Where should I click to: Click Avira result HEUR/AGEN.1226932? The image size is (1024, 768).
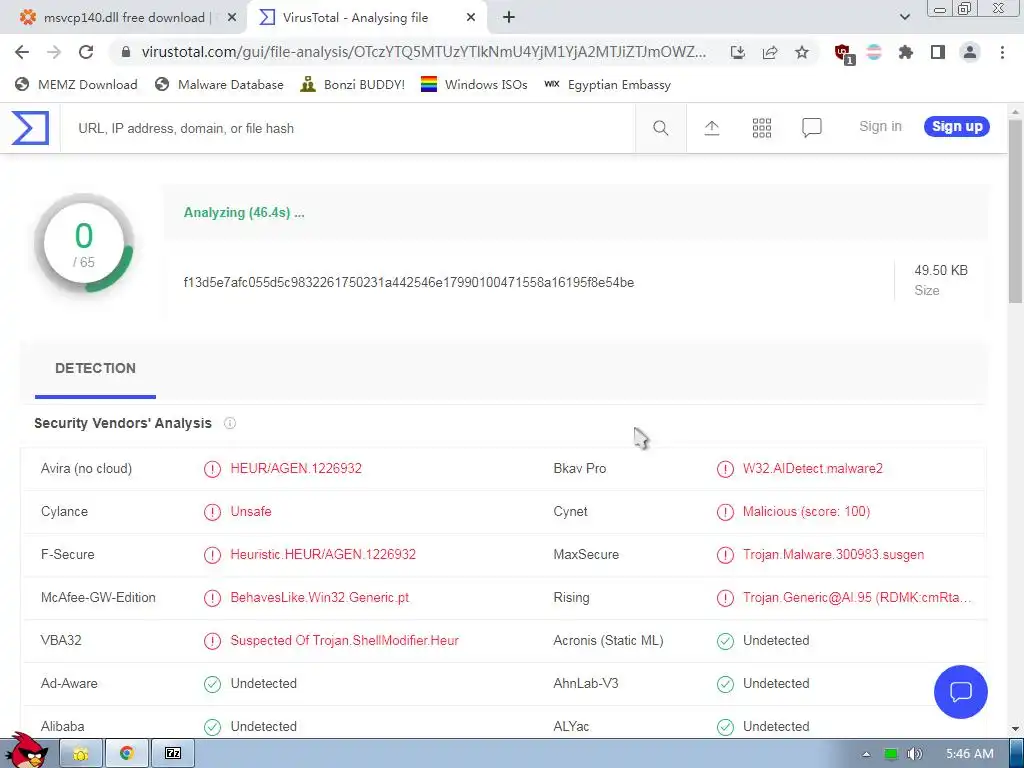pos(296,468)
